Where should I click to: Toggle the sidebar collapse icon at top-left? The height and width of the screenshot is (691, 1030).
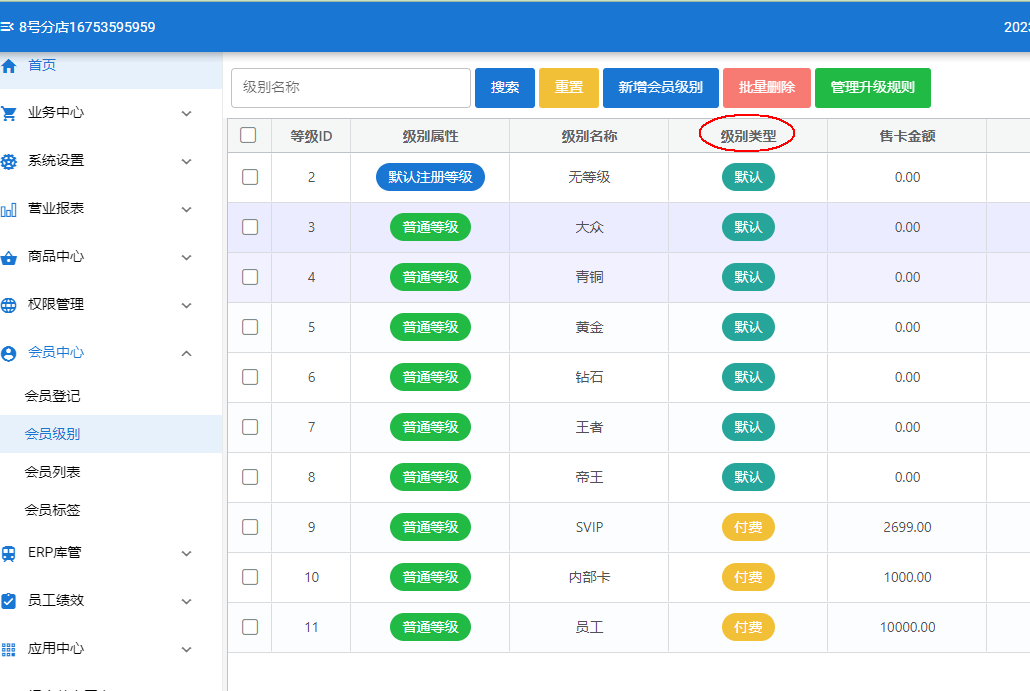[x=7, y=27]
